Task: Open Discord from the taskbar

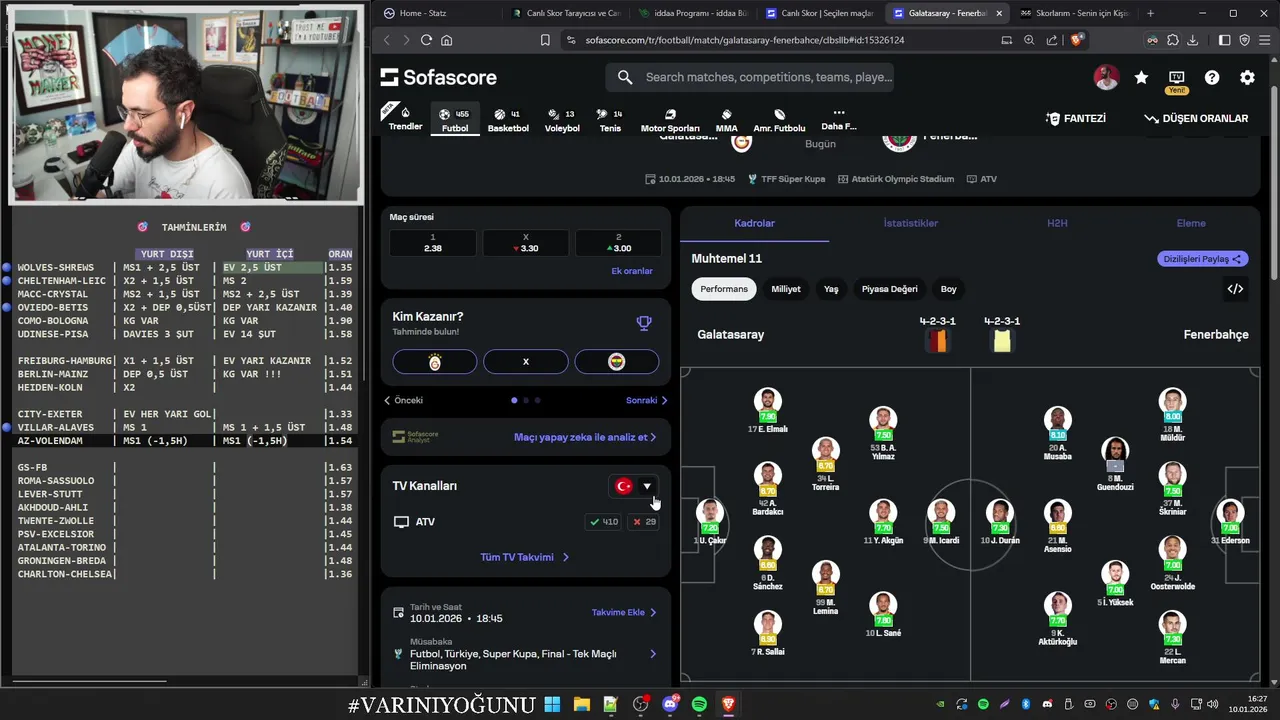Action: pos(670,704)
